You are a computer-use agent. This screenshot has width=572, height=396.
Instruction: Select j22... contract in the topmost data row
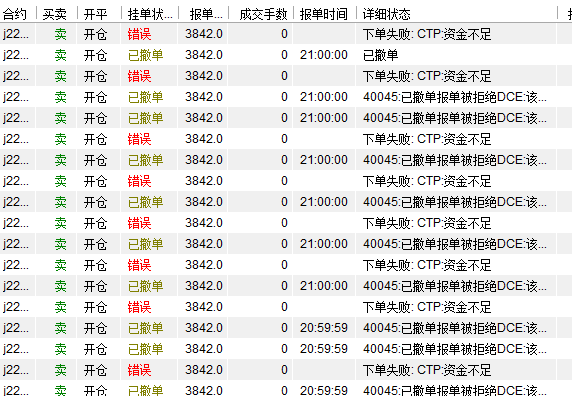tap(16, 34)
